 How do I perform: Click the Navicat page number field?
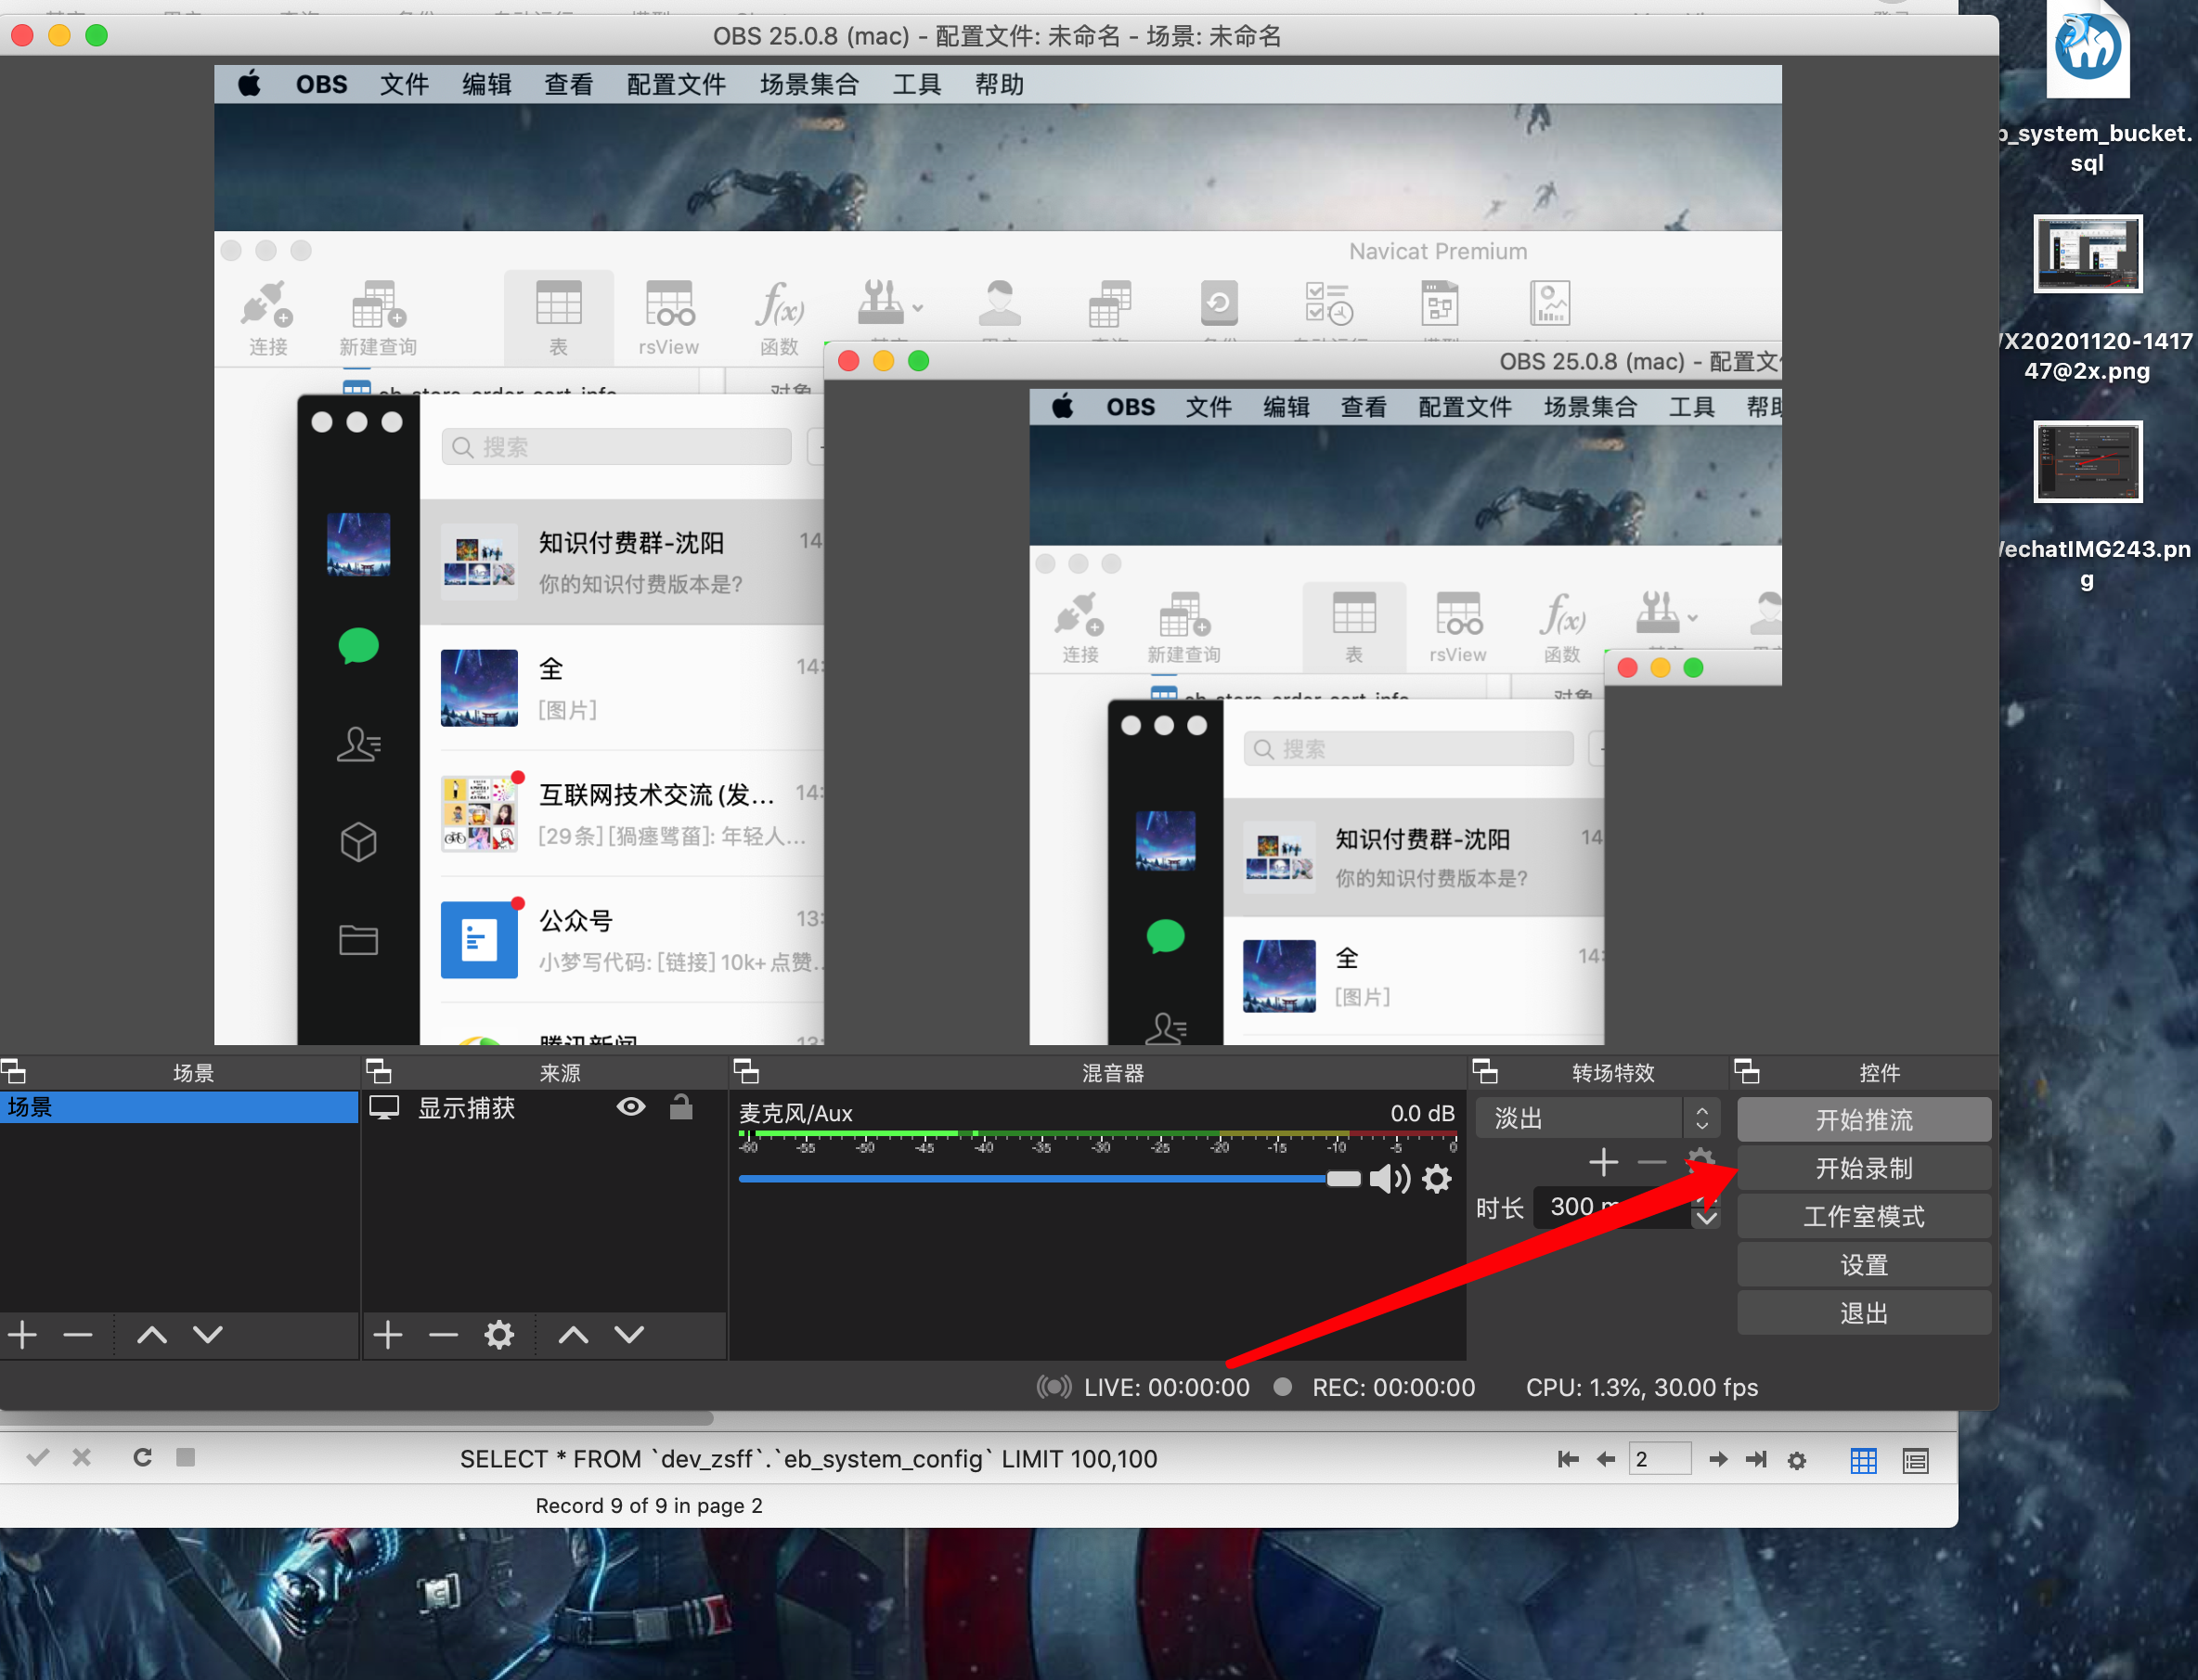coord(1659,1459)
